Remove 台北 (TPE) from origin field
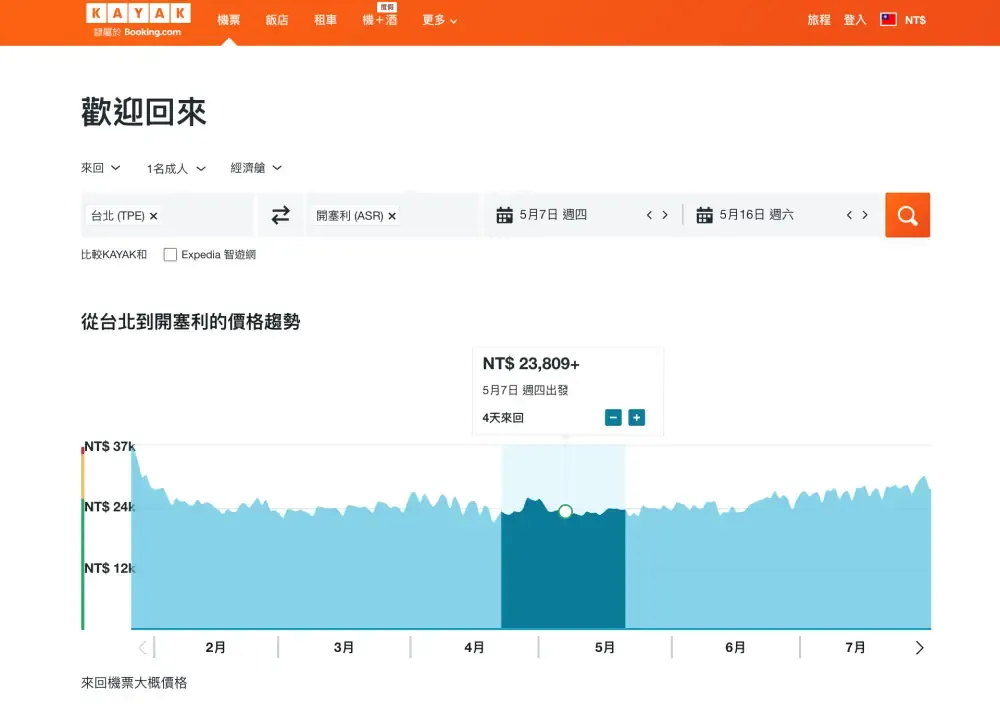 [x=156, y=214]
